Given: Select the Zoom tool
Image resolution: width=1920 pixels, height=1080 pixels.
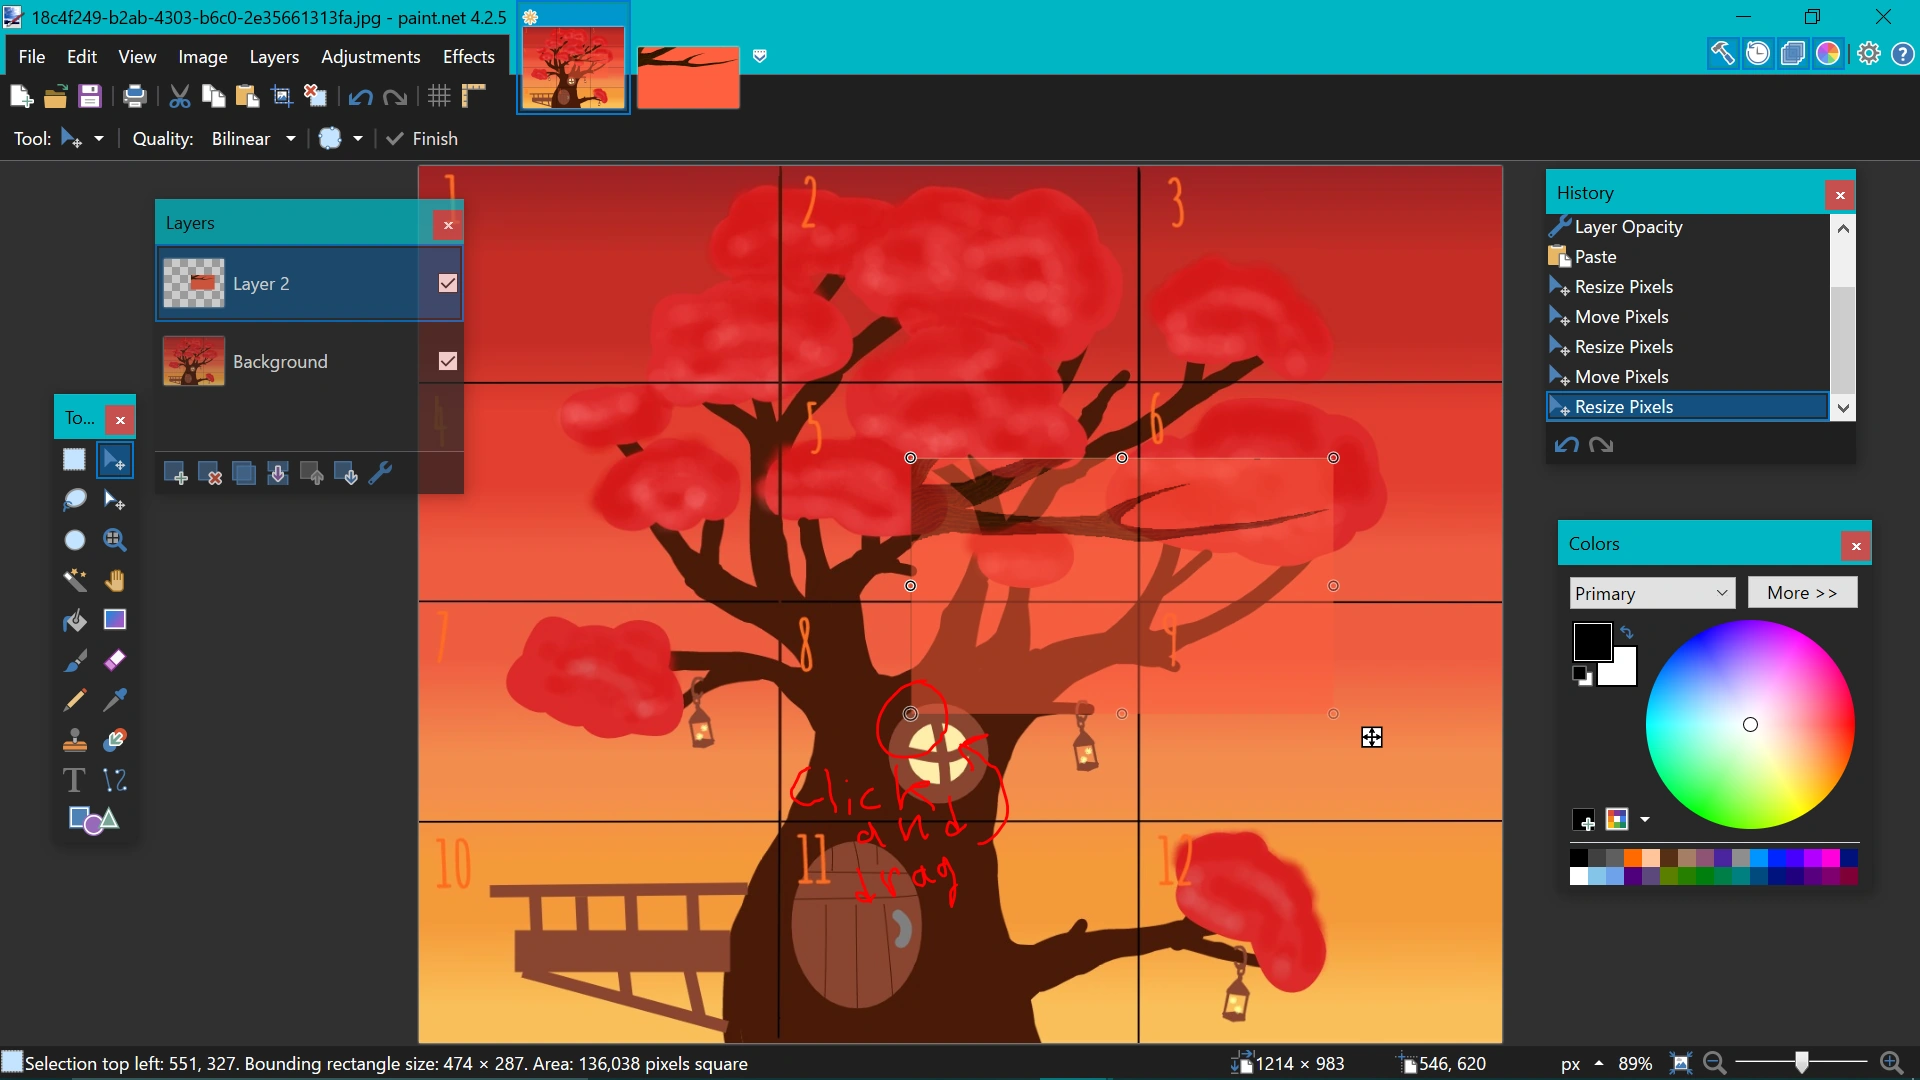Looking at the screenshot, I should [x=115, y=540].
